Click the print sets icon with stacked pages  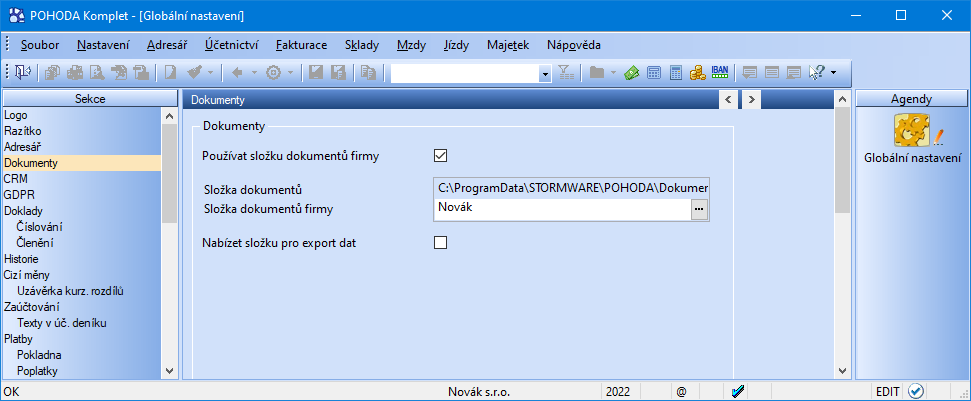click(x=53, y=73)
